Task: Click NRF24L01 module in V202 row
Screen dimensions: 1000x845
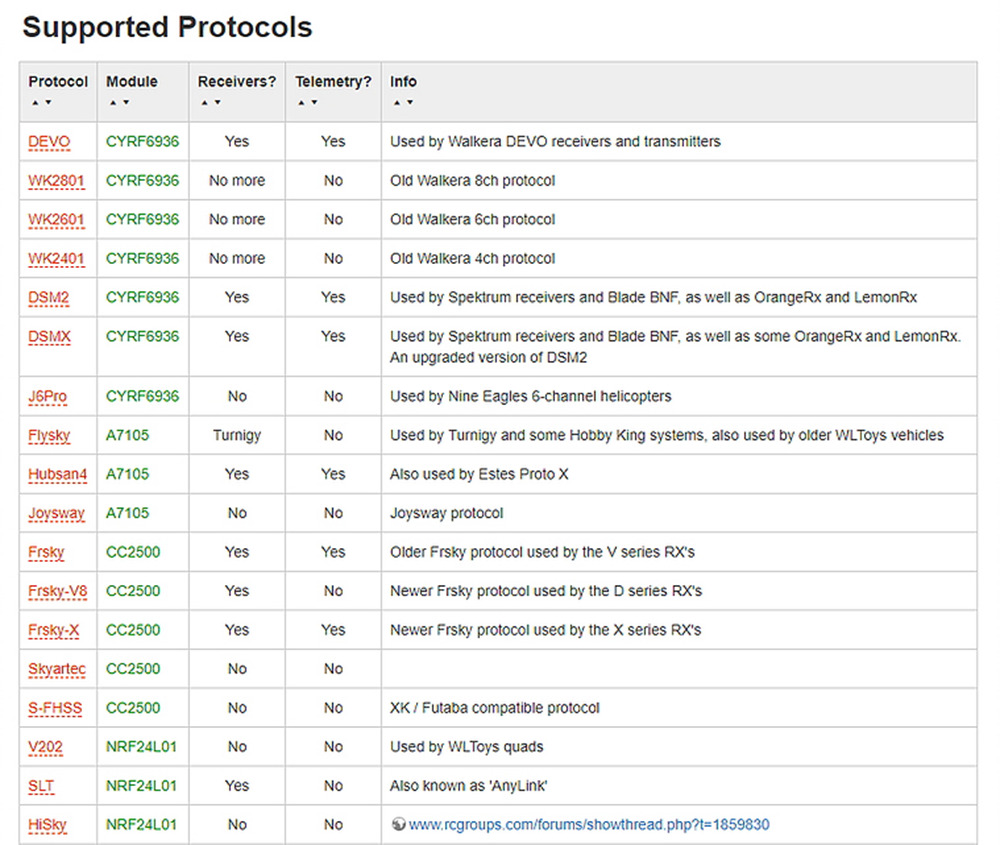Action: 141,747
